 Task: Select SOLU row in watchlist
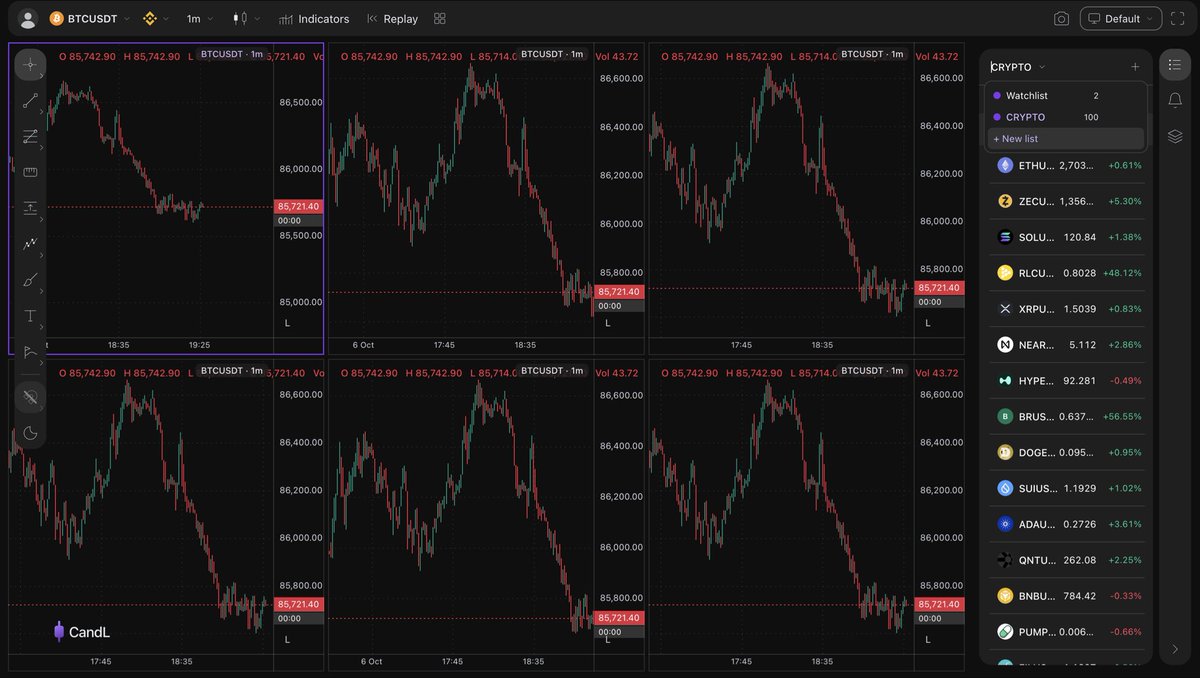point(1066,237)
